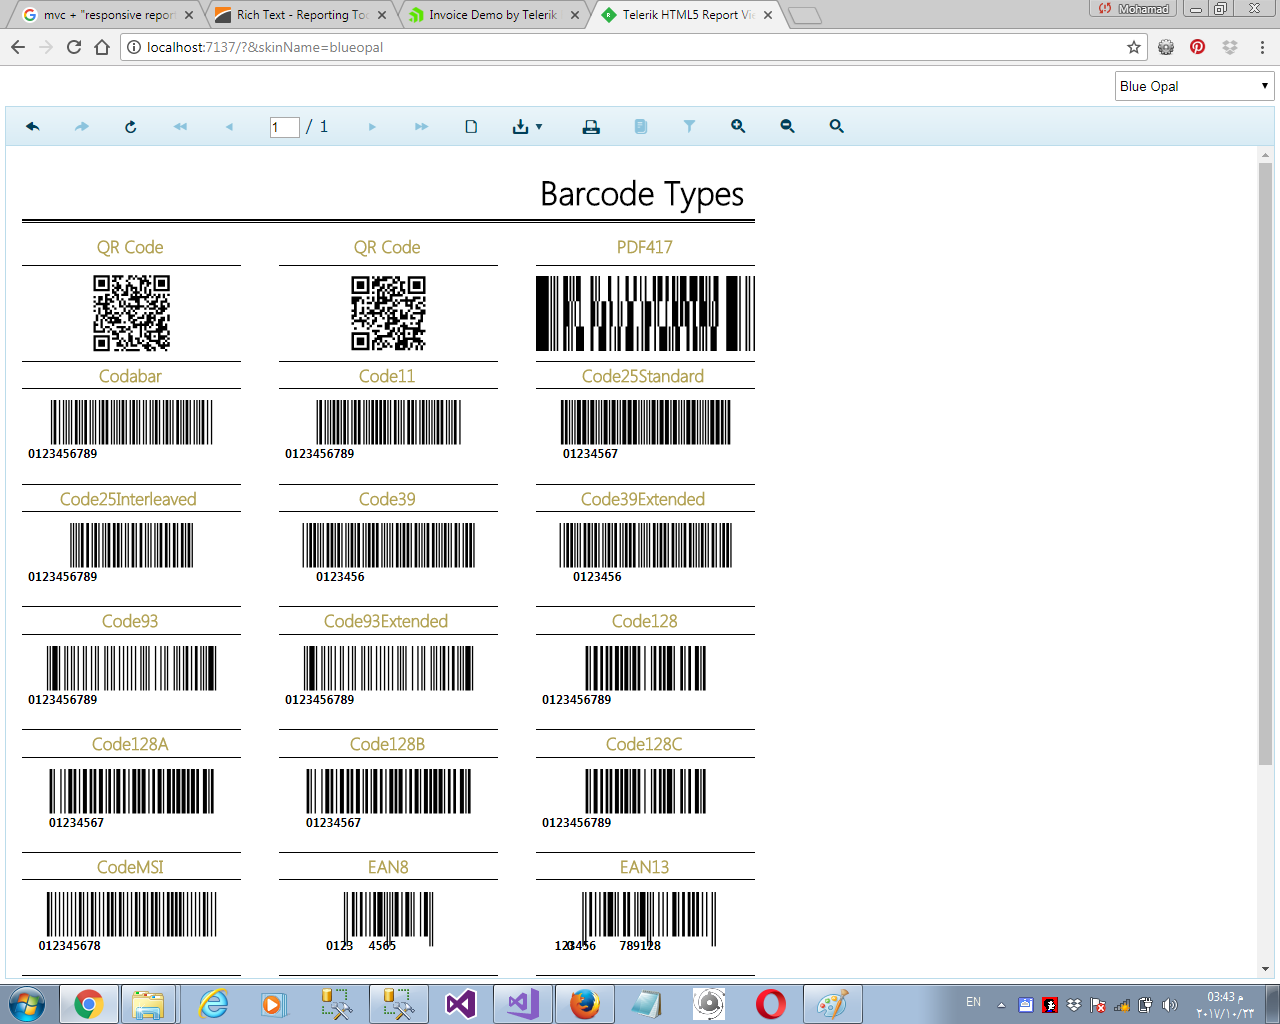Open Firefox from the taskbar
The image size is (1280, 1024).
coord(585,1004)
